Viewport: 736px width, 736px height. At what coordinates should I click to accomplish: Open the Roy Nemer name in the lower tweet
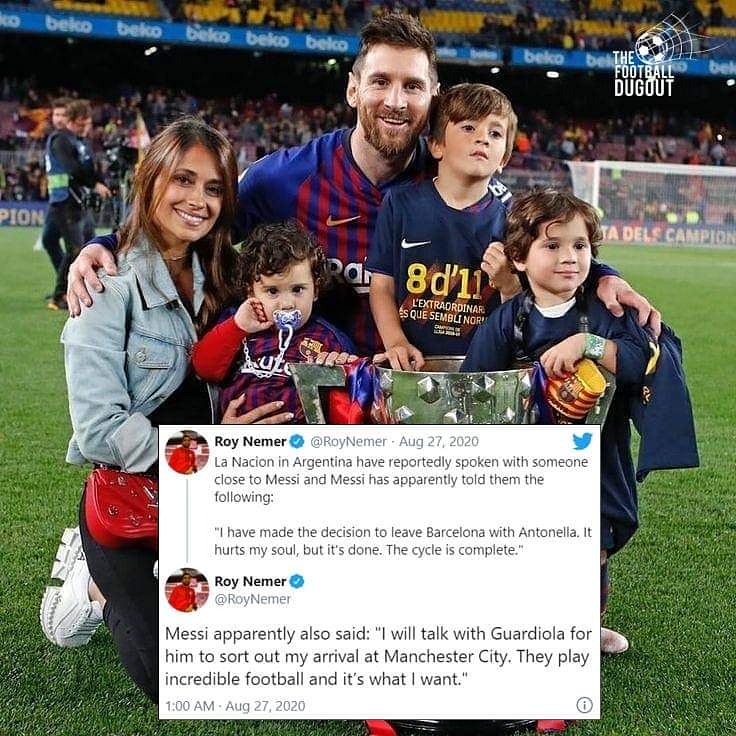point(250,581)
